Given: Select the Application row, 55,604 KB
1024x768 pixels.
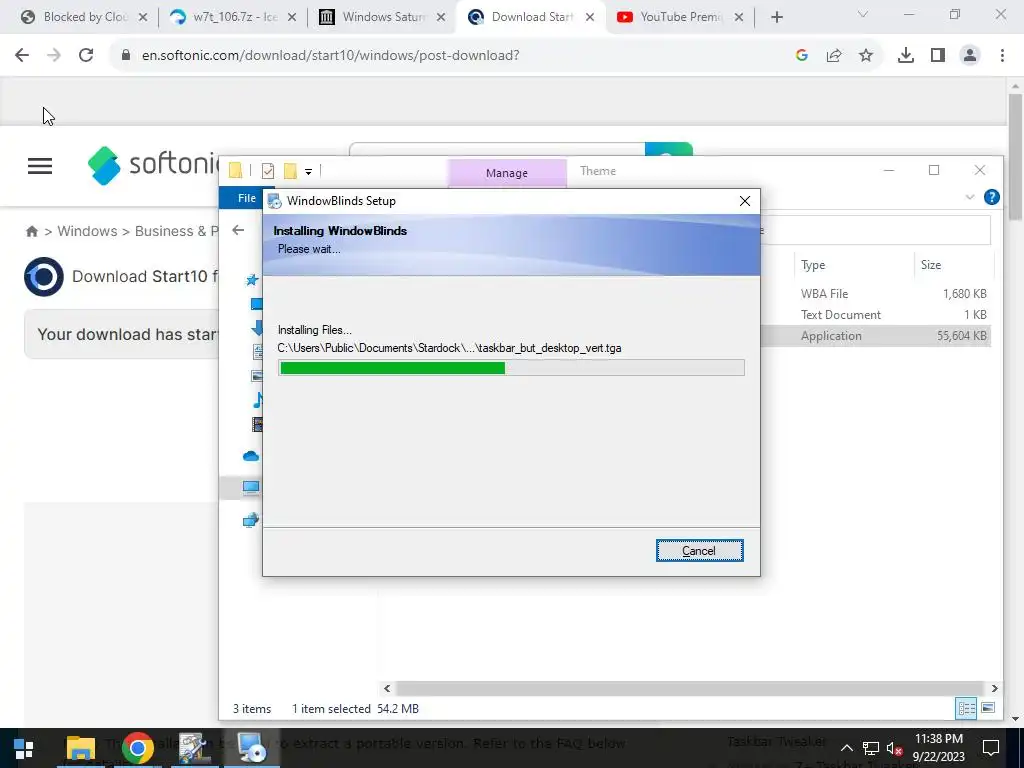Looking at the screenshot, I should coord(876,336).
